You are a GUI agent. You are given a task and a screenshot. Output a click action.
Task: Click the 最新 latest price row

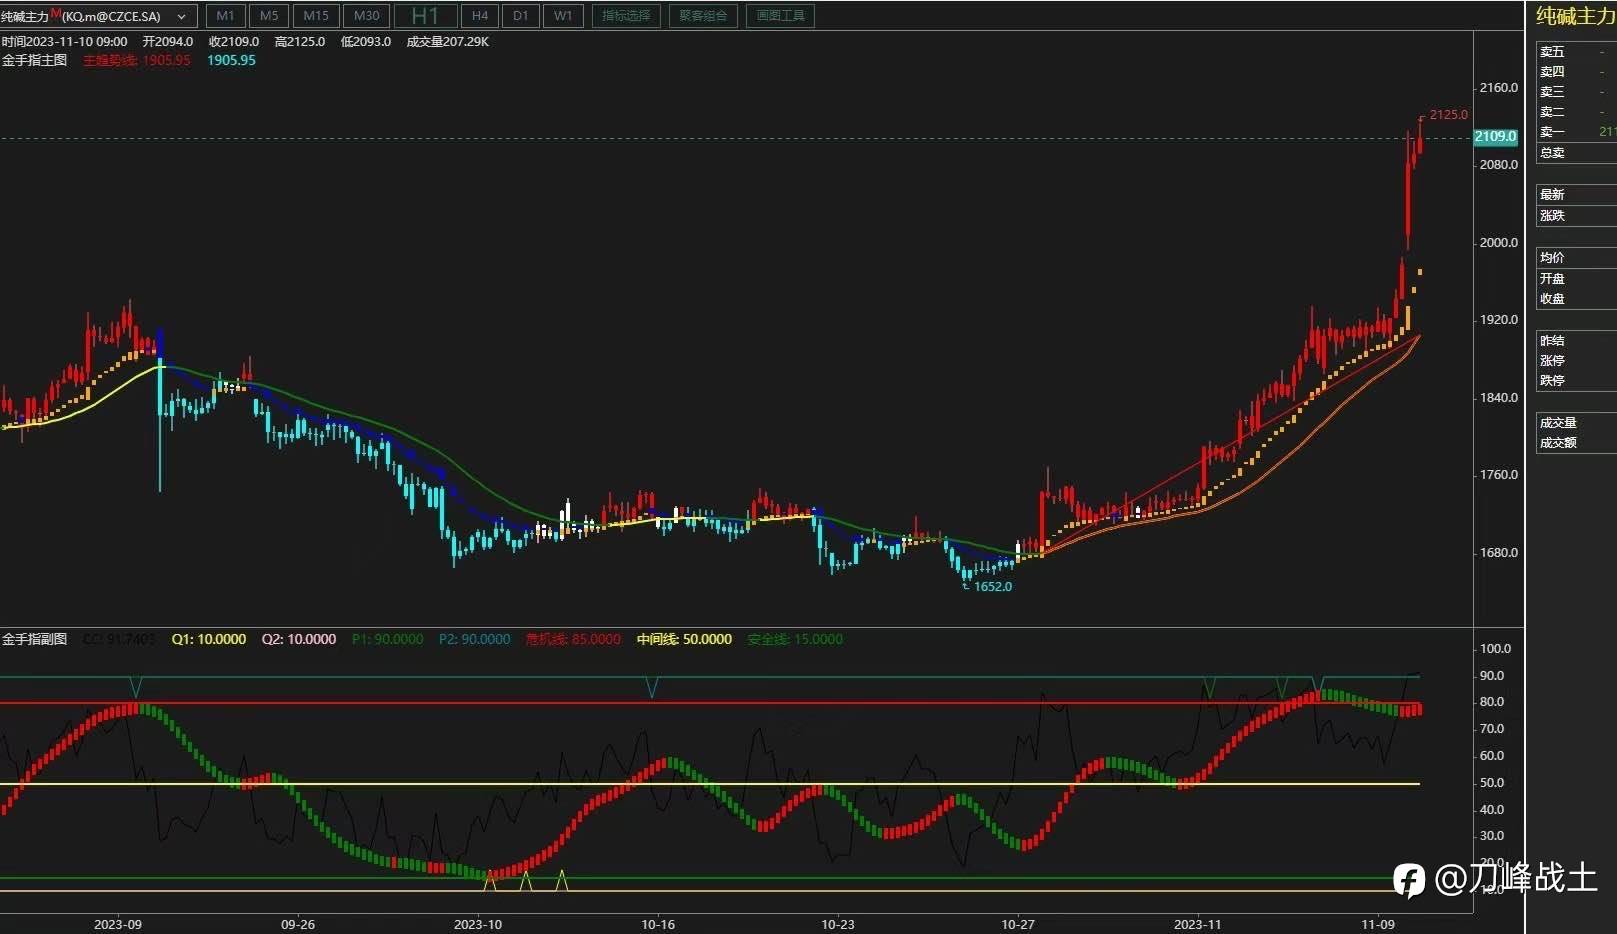pyautogui.click(x=1577, y=195)
